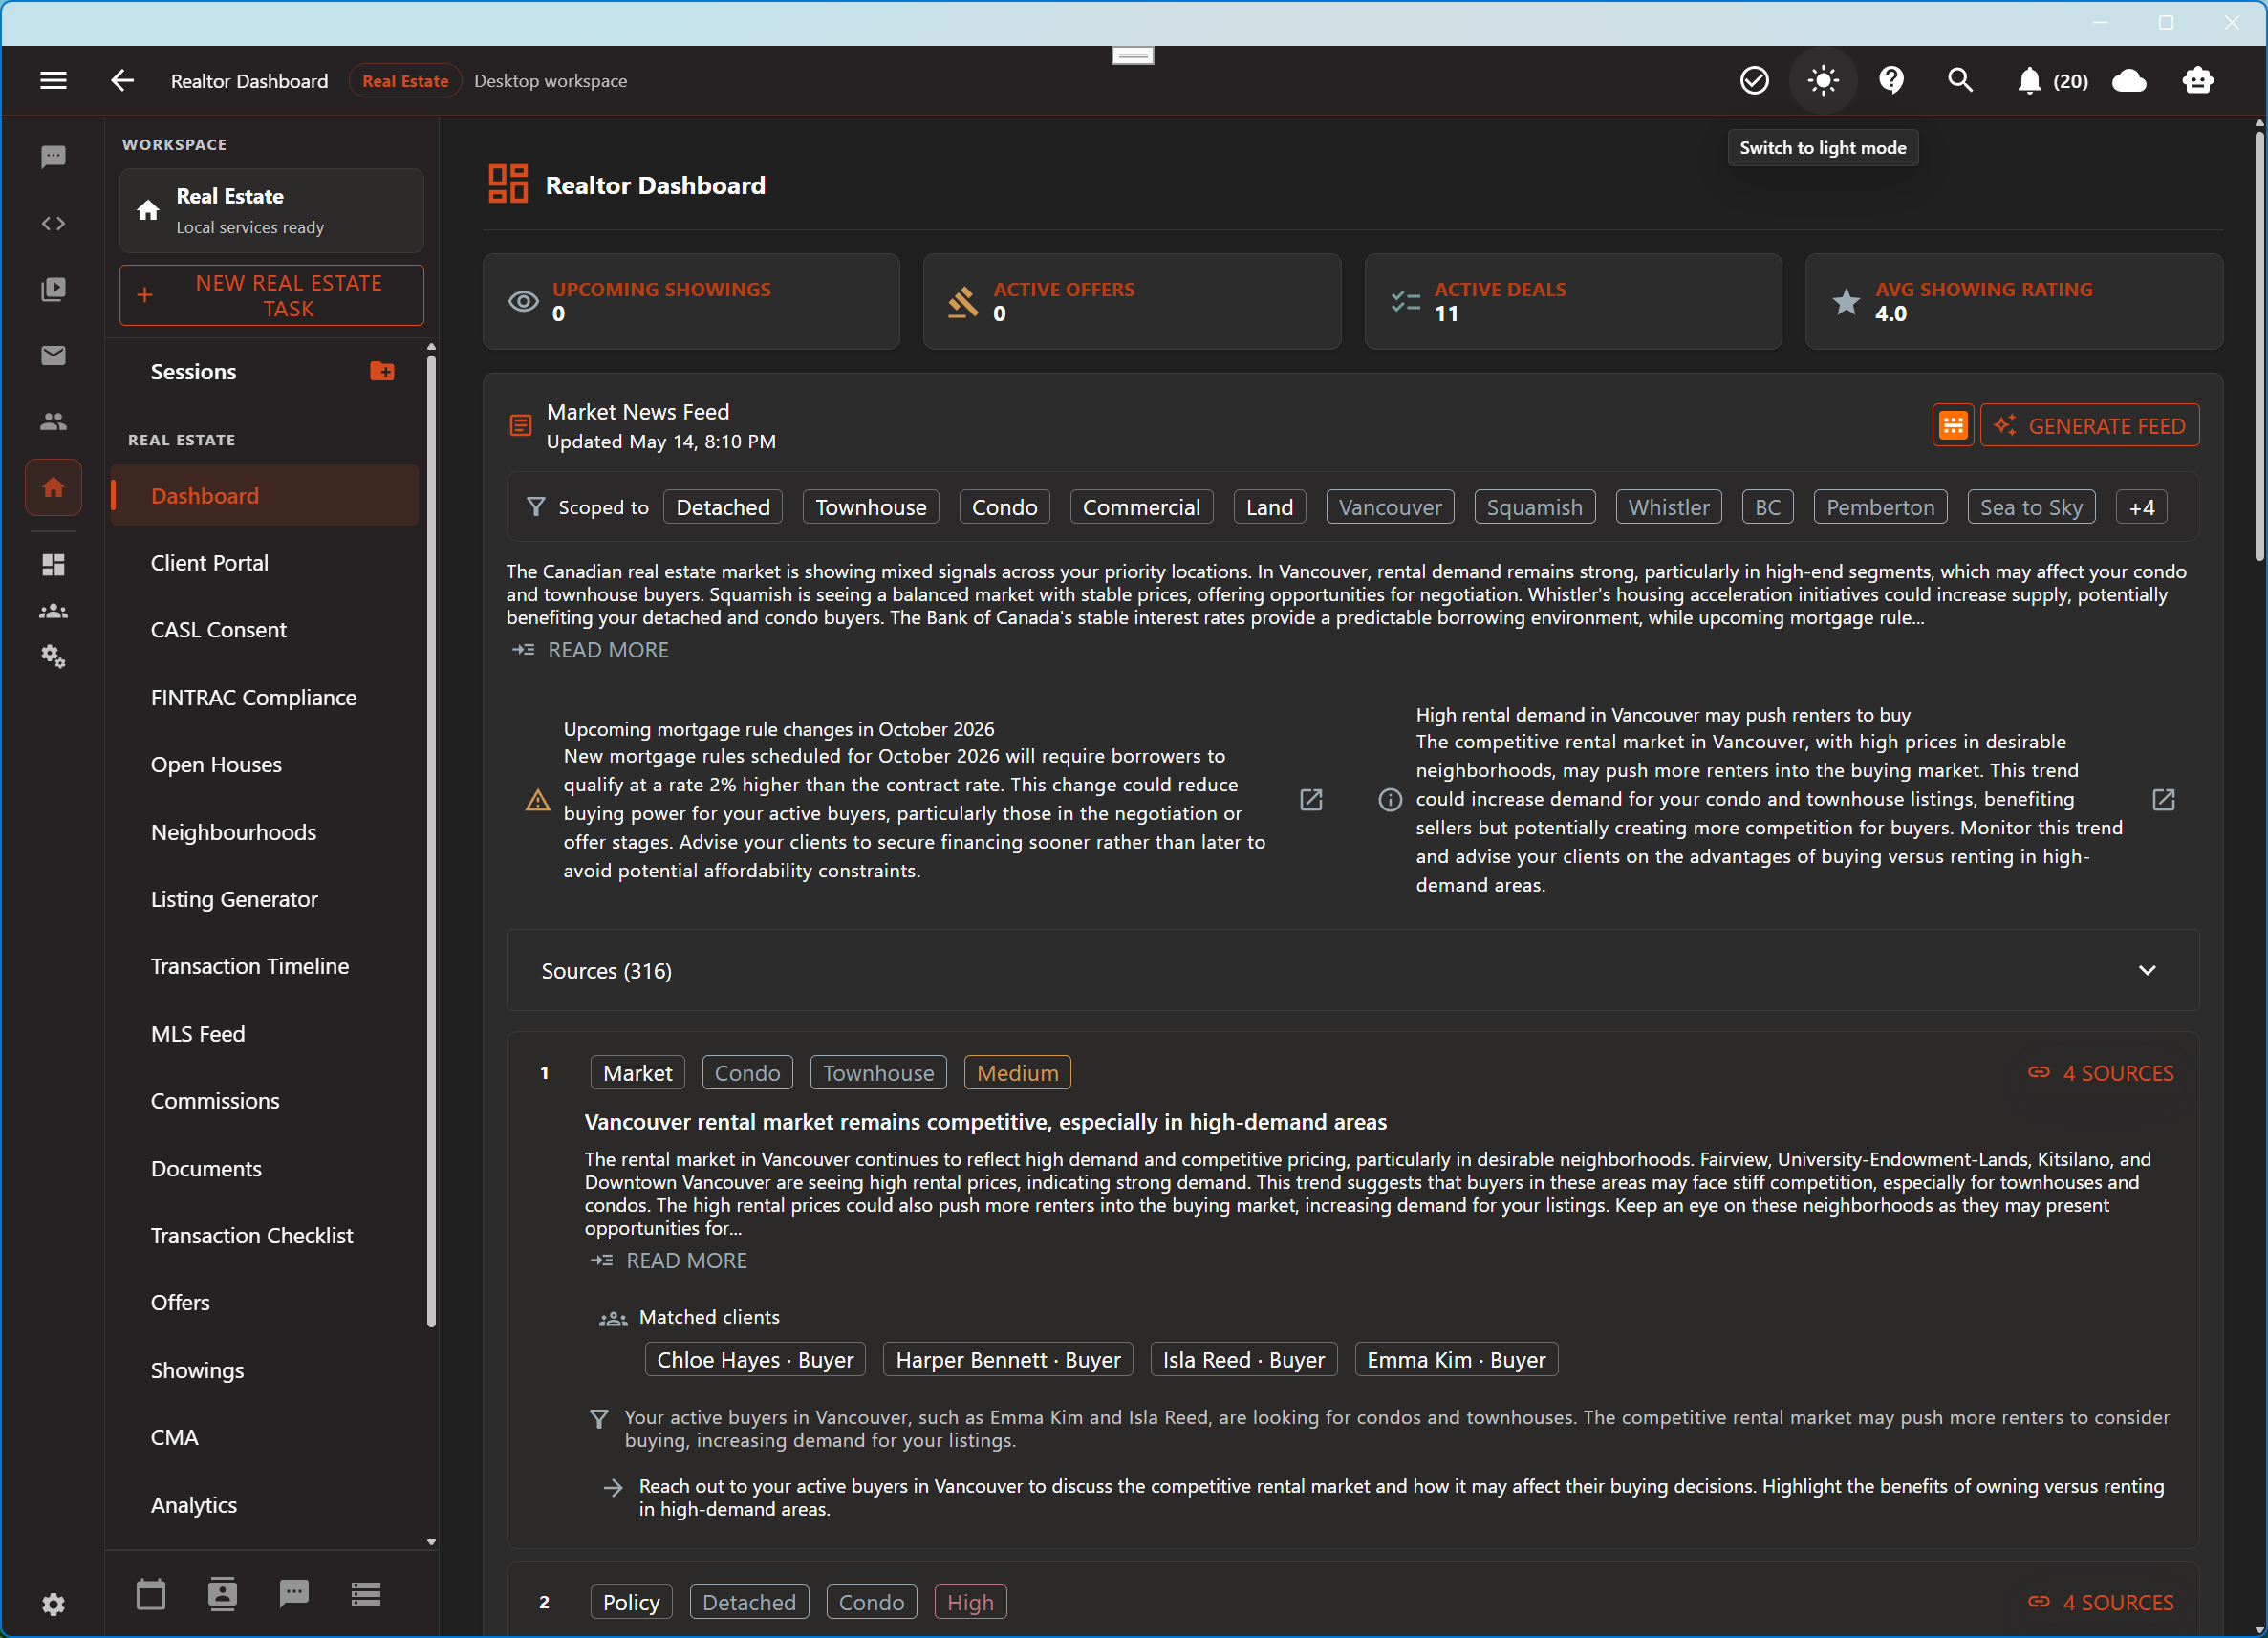Image resolution: width=2268 pixels, height=1638 pixels.
Task: Open mortgage rule changes external link
Action: tap(1311, 800)
